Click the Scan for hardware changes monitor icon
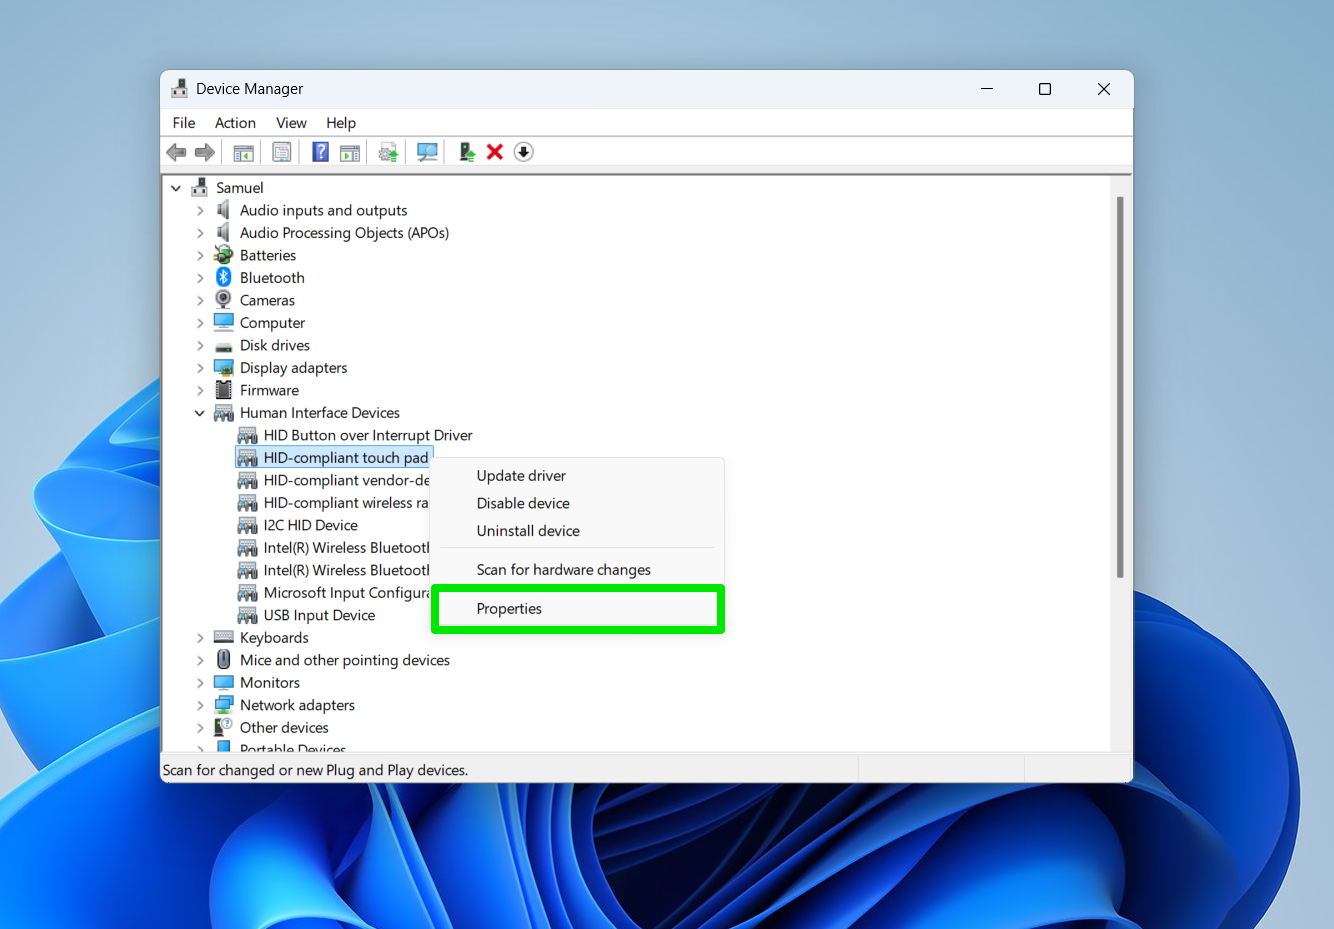1334x929 pixels. click(x=427, y=152)
